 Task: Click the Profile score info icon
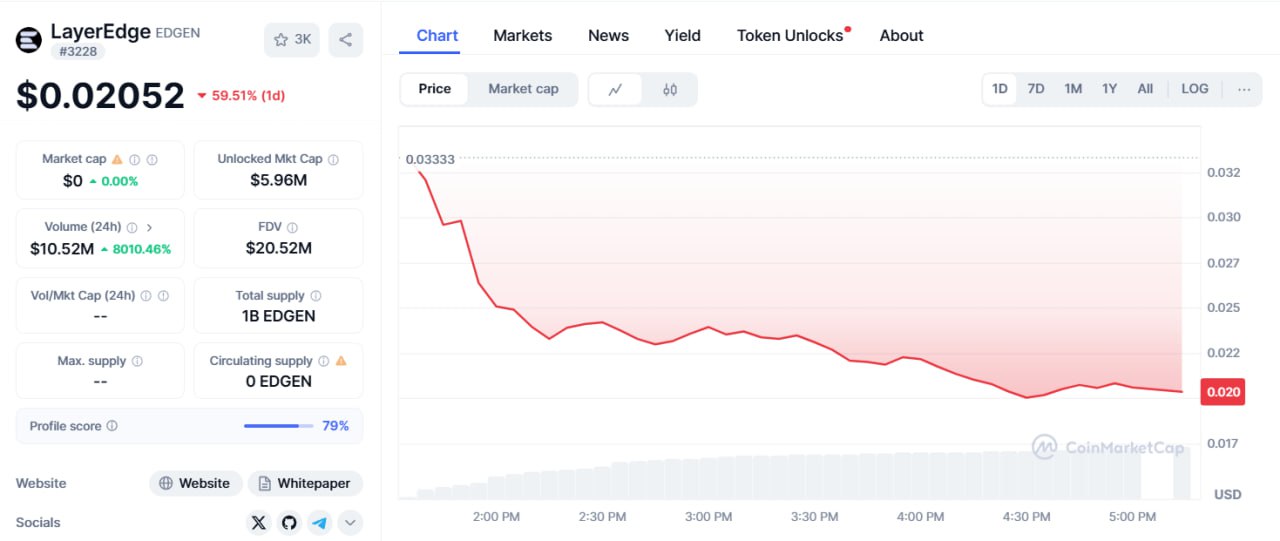112,426
